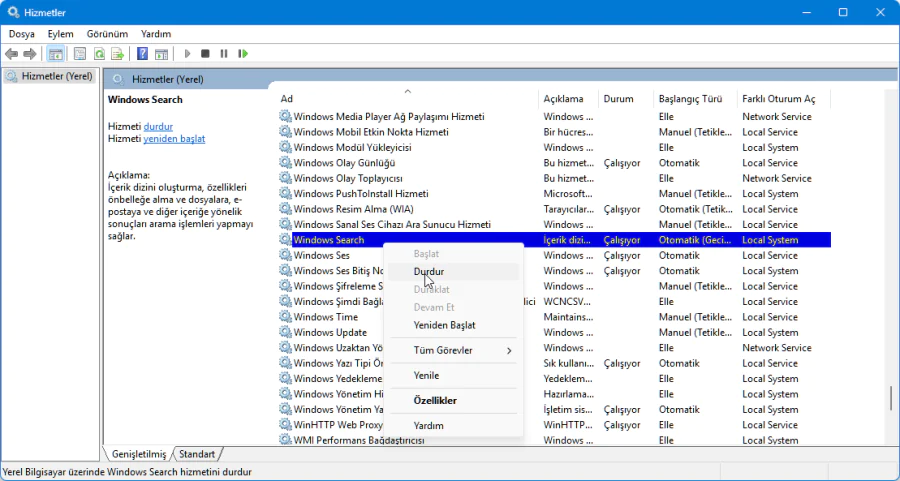Click the Windows Search name in the highlighted row
900x481 pixels.
[x=329, y=240]
